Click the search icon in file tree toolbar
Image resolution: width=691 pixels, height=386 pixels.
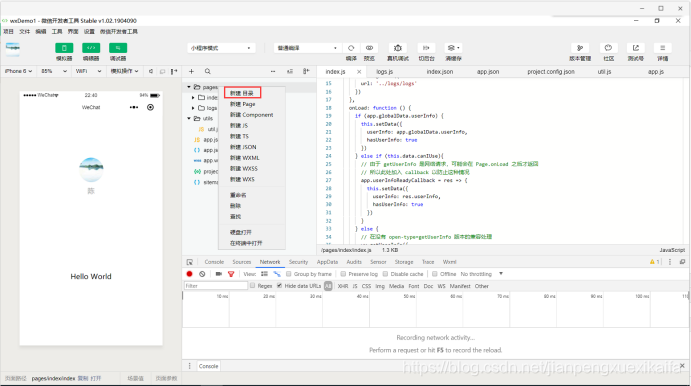tap(208, 71)
